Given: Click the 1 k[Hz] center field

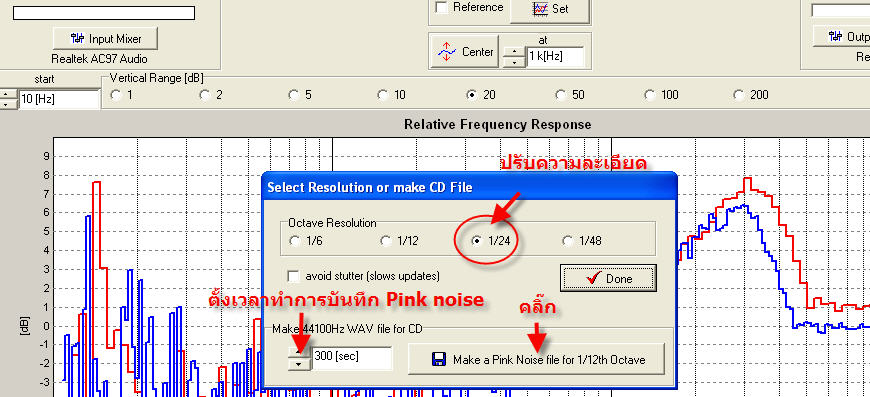Looking at the screenshot, I should pos(555,57).
